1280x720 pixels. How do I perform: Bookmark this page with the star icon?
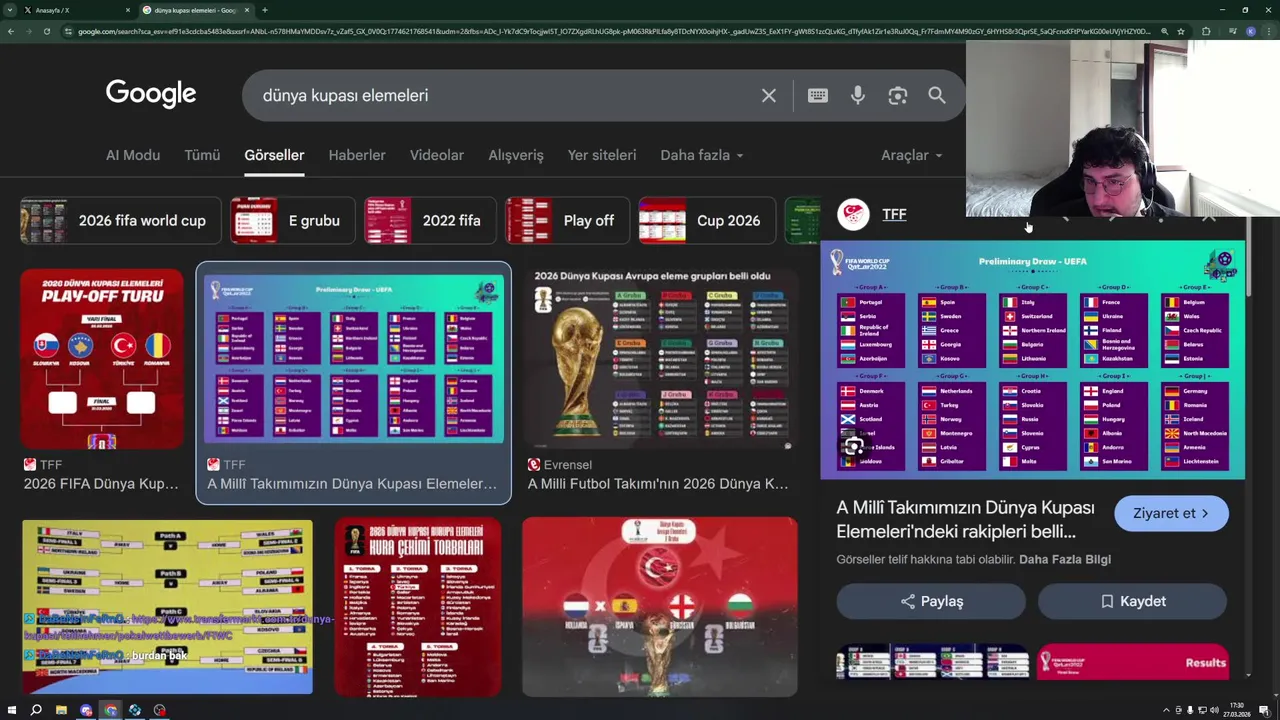click(x=1181, y=31)
